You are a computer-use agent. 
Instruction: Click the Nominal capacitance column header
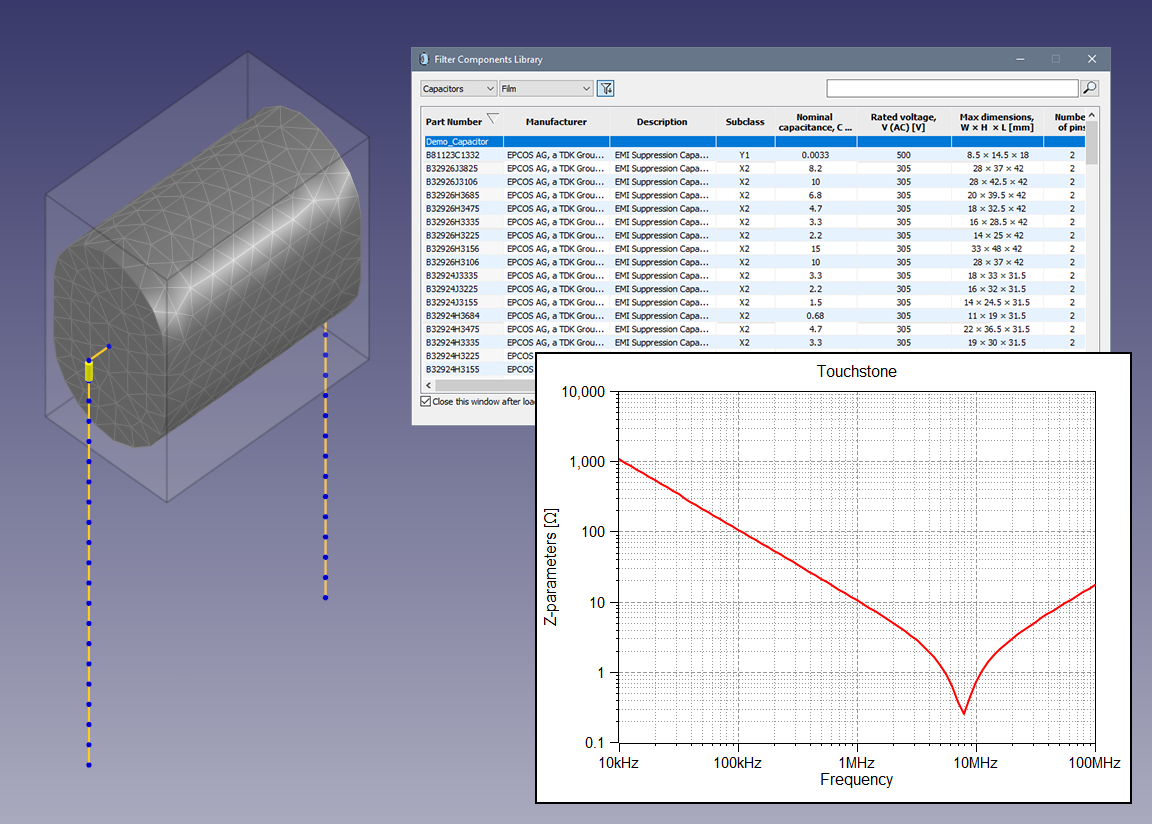(816, 122)
